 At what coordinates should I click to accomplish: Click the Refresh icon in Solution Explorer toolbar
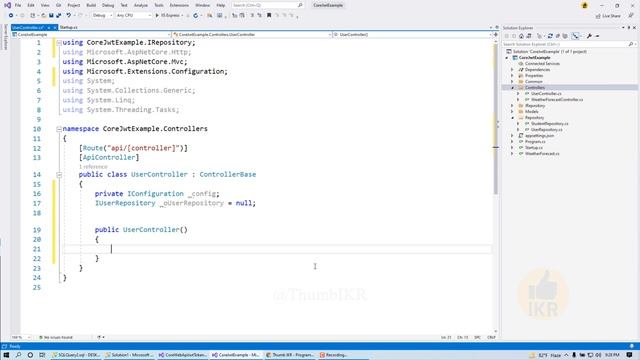[550, 36]
